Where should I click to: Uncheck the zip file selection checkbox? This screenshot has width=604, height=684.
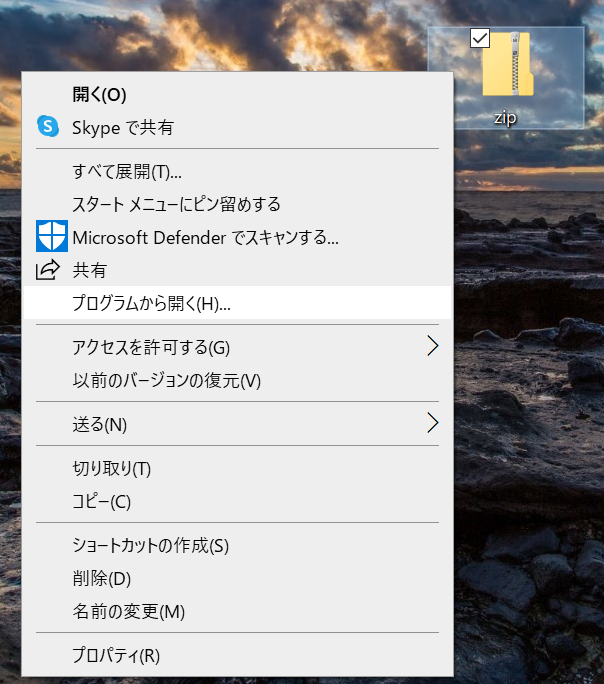(480, 38)
